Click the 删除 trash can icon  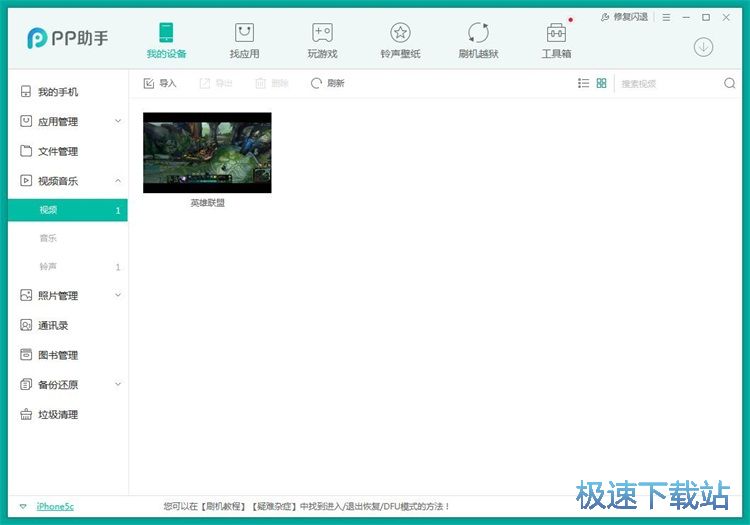click(260, 83)
